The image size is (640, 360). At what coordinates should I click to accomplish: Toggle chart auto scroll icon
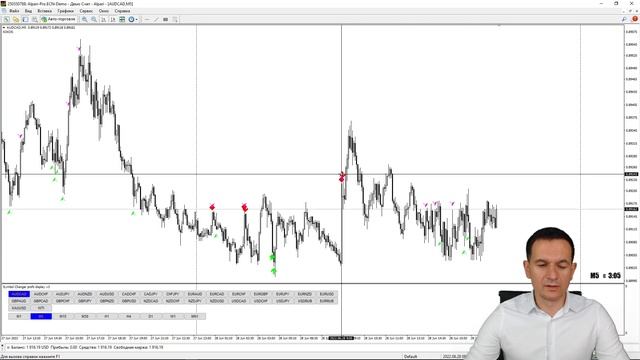pos(104,19)
